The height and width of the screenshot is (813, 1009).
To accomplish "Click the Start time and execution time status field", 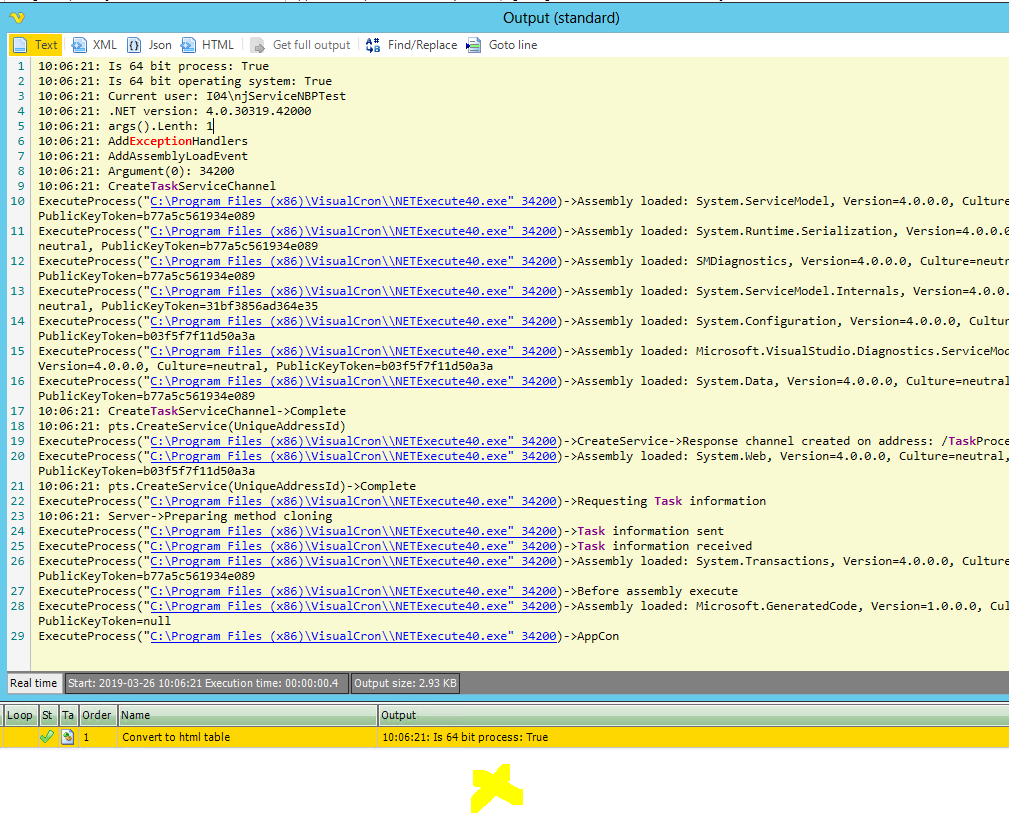I will (206, 684).
